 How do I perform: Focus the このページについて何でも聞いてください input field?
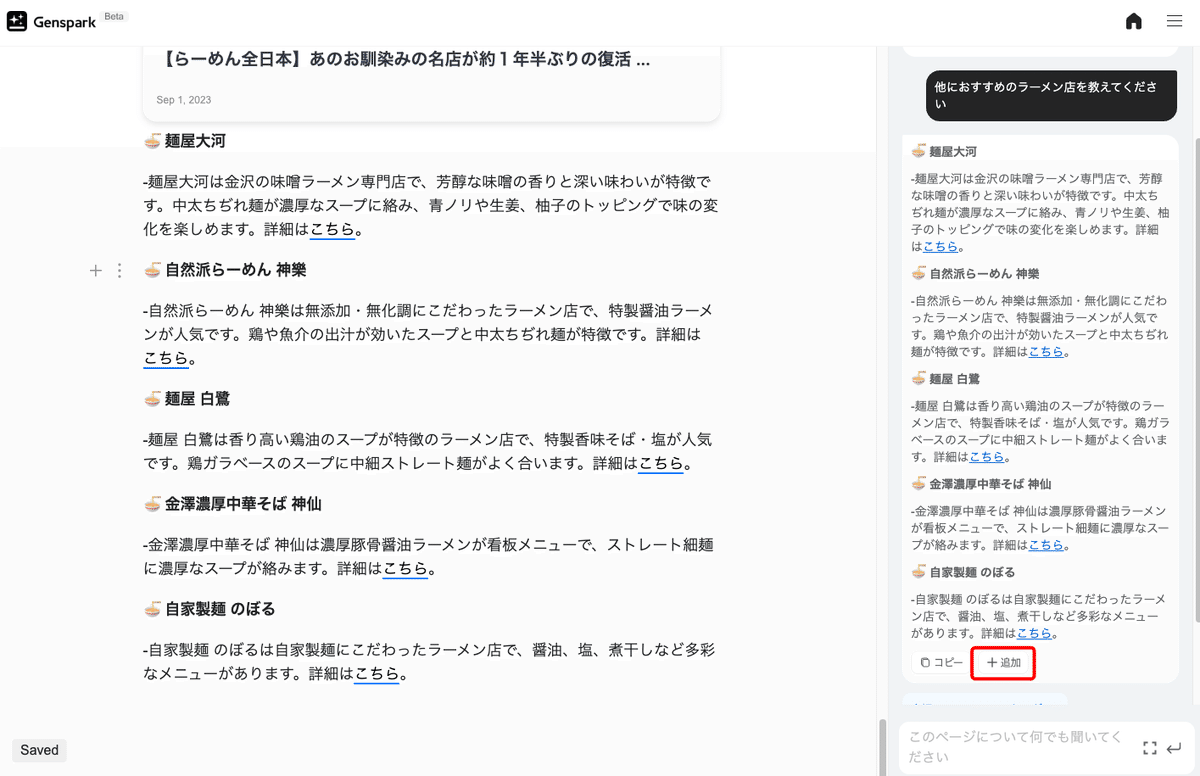point(1017,747)
